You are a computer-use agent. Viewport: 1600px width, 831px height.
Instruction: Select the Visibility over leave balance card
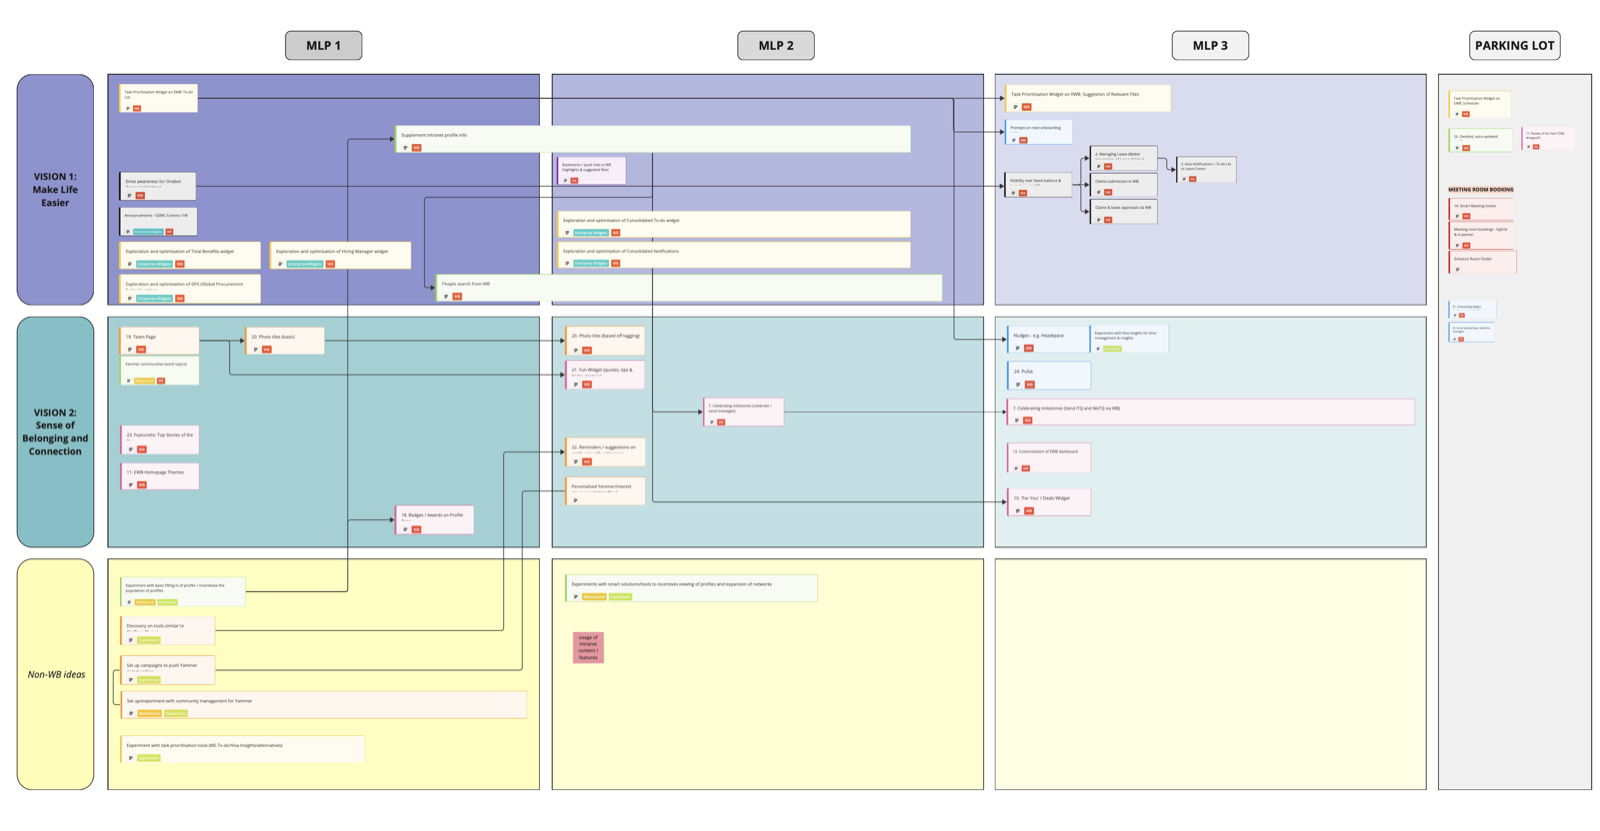(x=1038, y=185)
